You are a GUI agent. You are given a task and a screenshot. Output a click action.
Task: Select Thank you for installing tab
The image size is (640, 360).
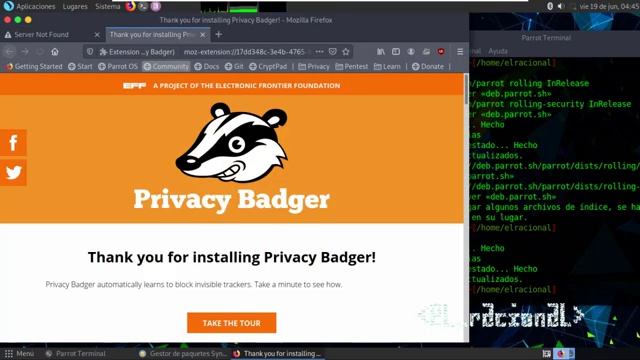click(158, 35)
